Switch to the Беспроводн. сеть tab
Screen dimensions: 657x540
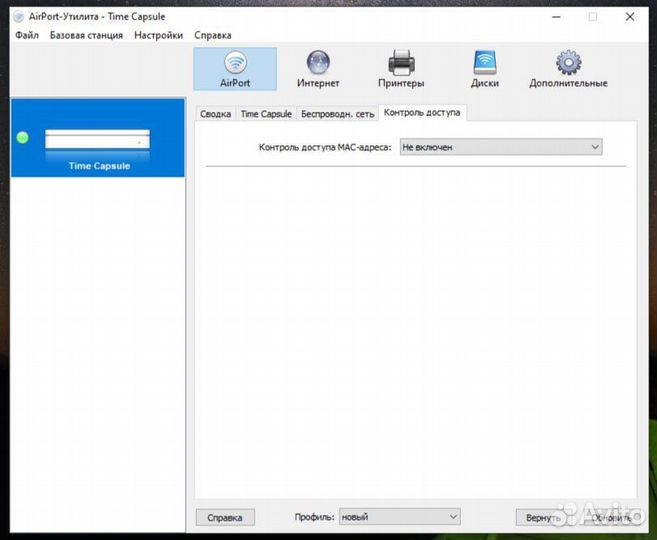point(337,114)
